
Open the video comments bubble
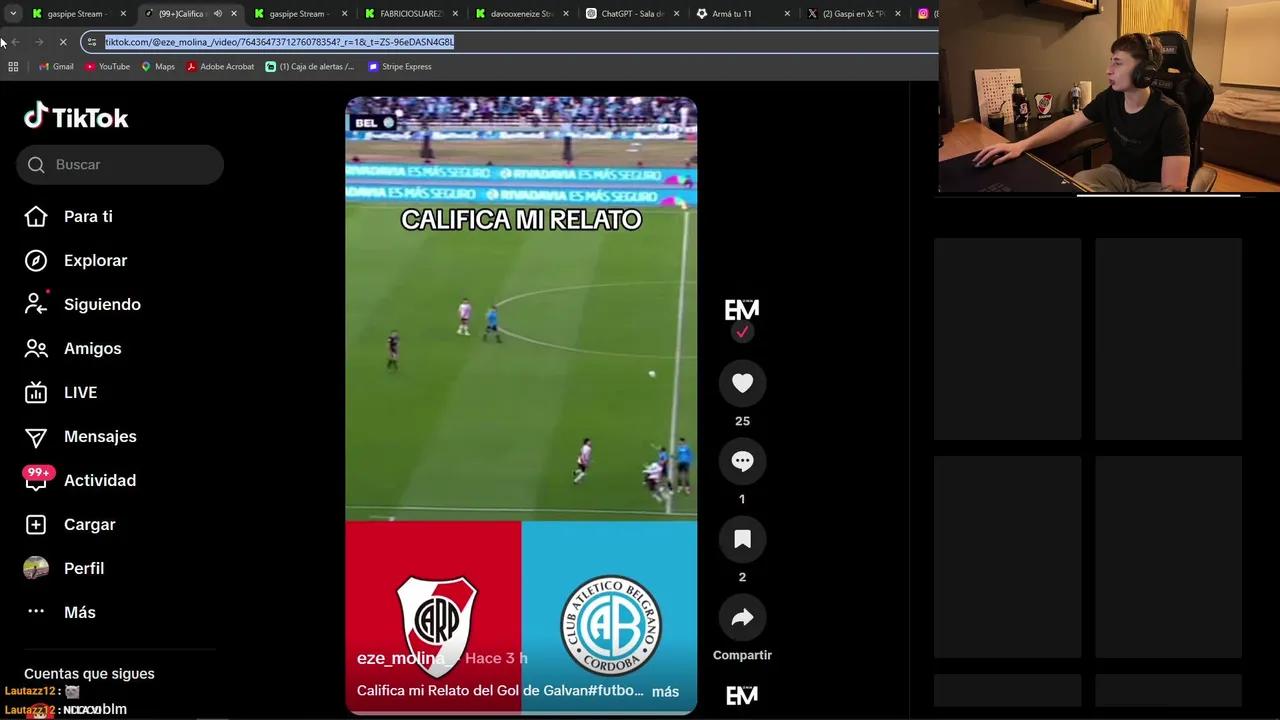point(742,461)
